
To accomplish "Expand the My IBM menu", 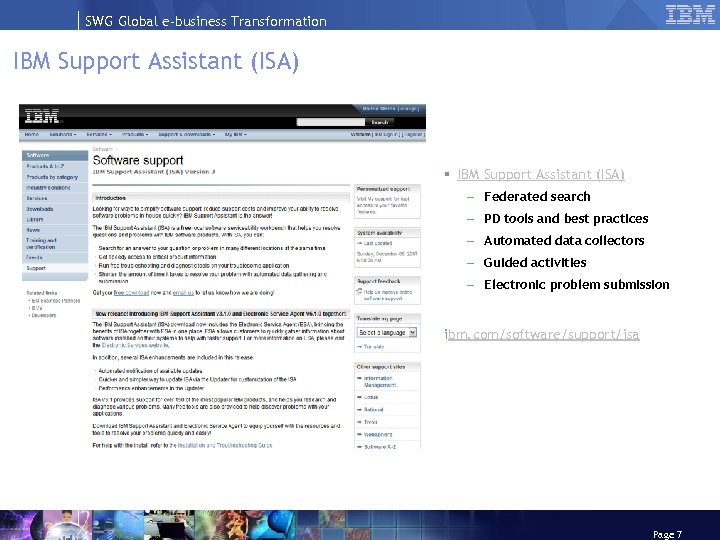I will 236,135.
